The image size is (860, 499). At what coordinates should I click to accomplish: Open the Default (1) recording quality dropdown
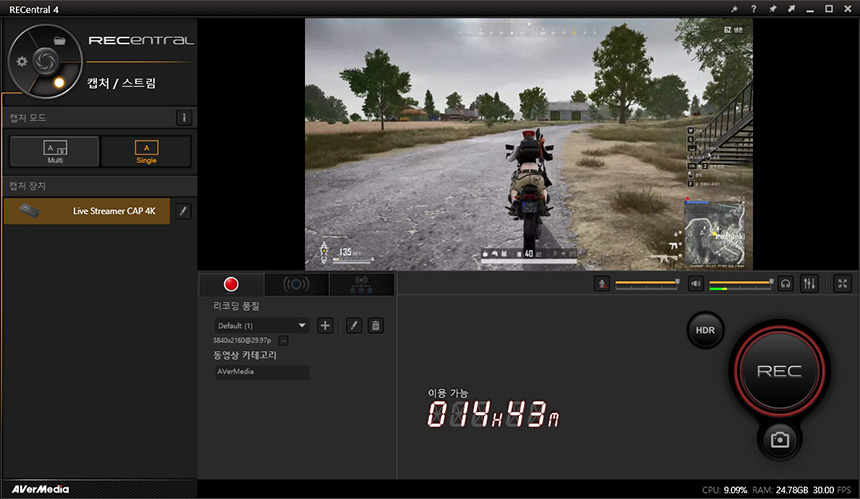pyautogui.click(x=261, y=325)
